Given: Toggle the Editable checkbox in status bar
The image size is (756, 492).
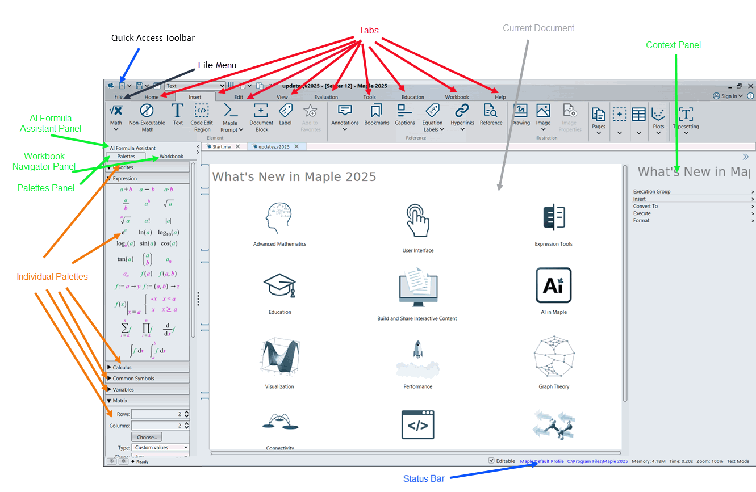Looking at the screenshot, I should tap(491, 461).
